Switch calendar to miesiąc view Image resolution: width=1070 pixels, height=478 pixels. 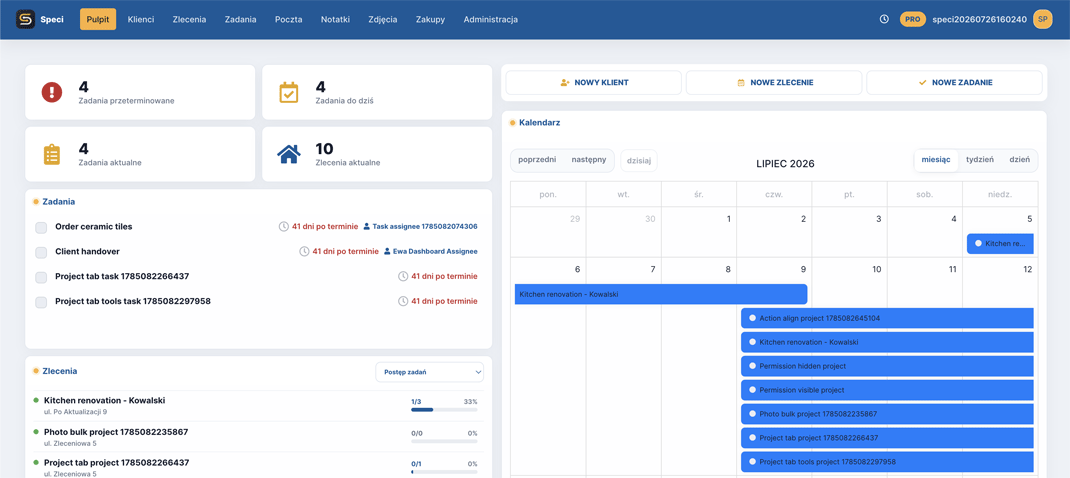[936, 160]
